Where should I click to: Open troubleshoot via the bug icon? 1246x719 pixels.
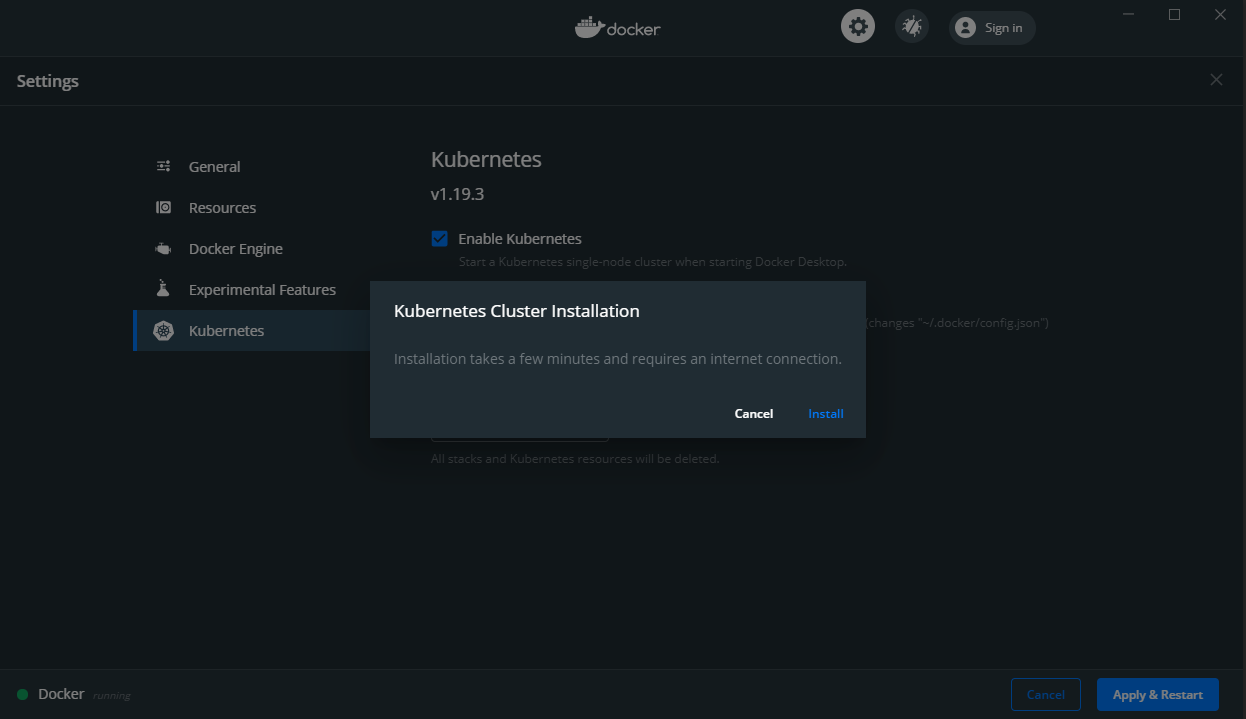click(x=911, y=27)
